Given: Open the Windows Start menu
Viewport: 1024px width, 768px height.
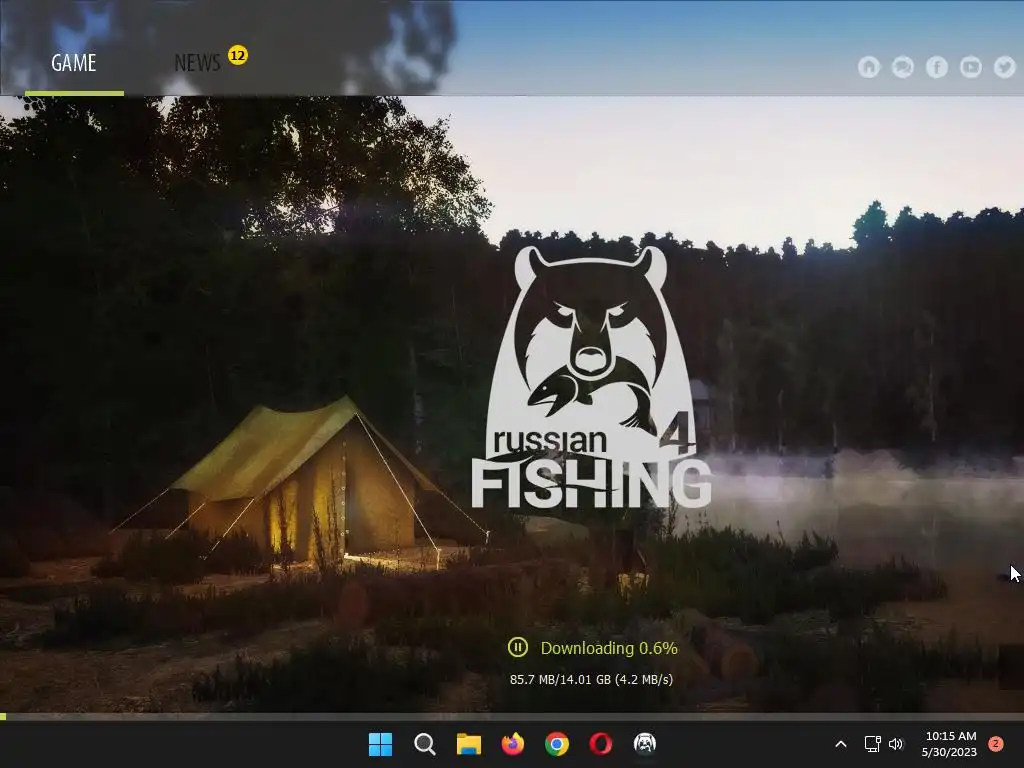Looking at the screenshot, I should click(380, 744).
